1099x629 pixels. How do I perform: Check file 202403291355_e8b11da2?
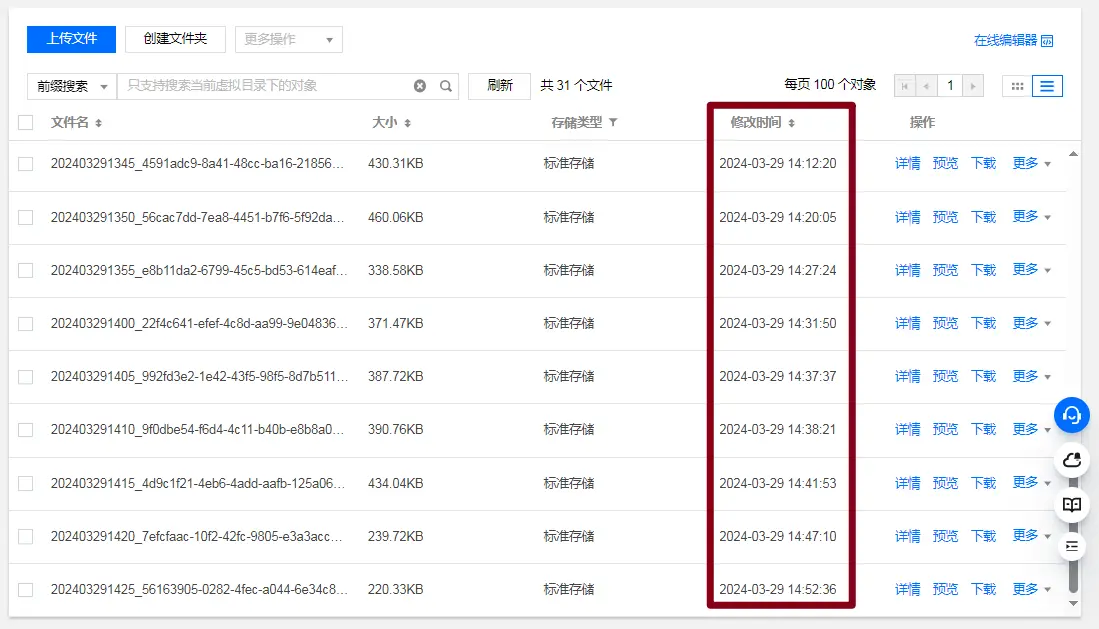click(26, 271)
